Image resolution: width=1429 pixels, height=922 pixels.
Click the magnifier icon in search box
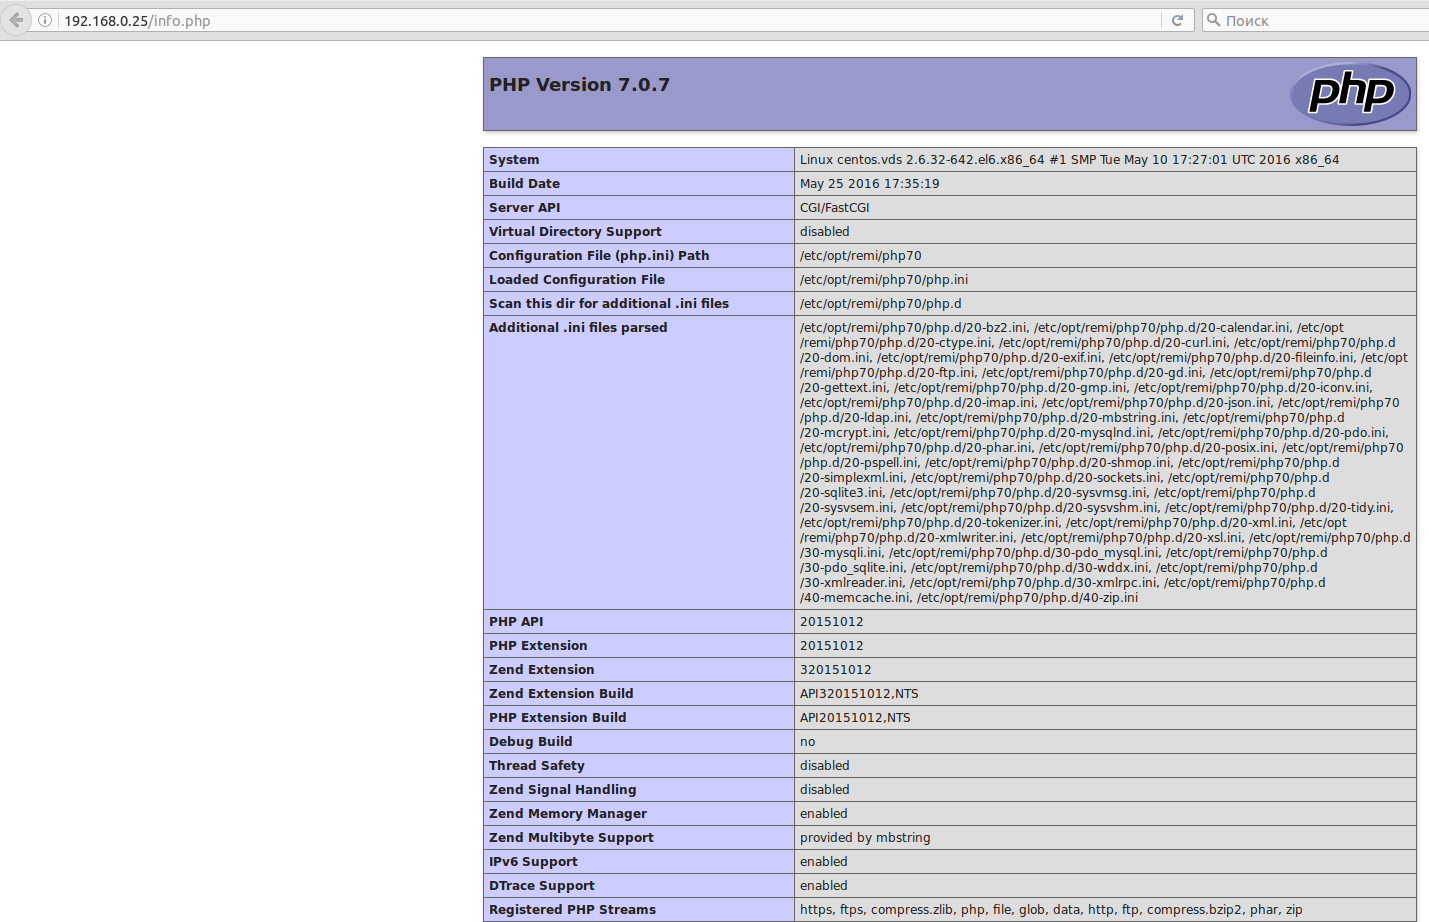(1214, 20)
